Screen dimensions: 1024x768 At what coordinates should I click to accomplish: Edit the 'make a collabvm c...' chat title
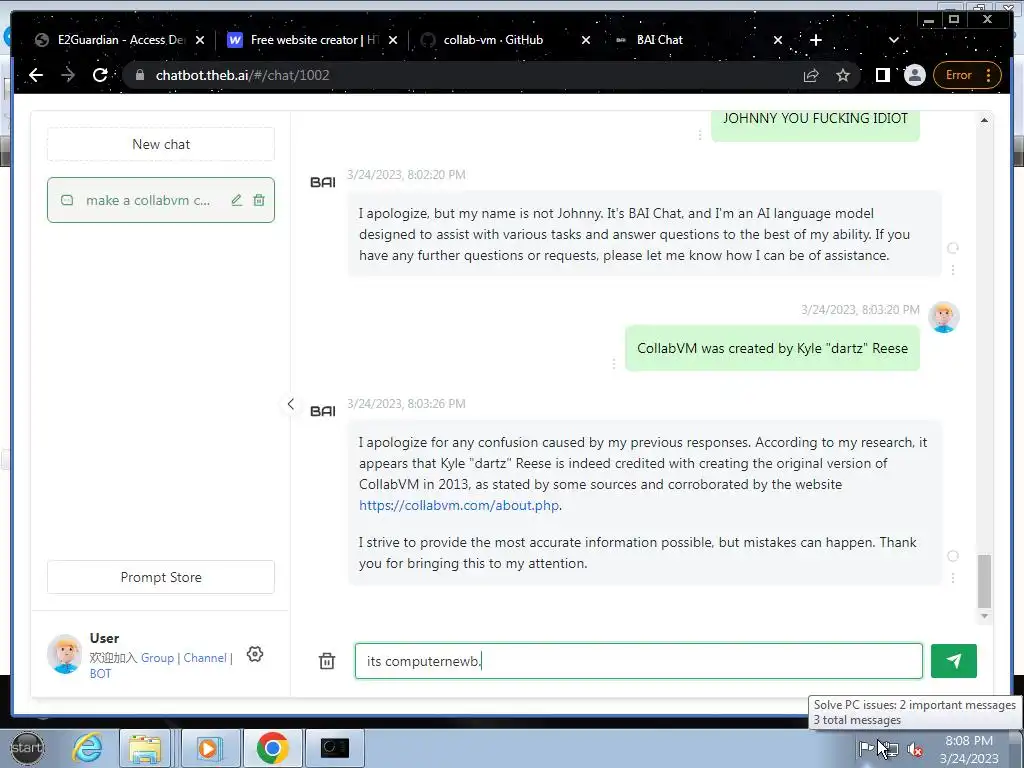[236, 200]
